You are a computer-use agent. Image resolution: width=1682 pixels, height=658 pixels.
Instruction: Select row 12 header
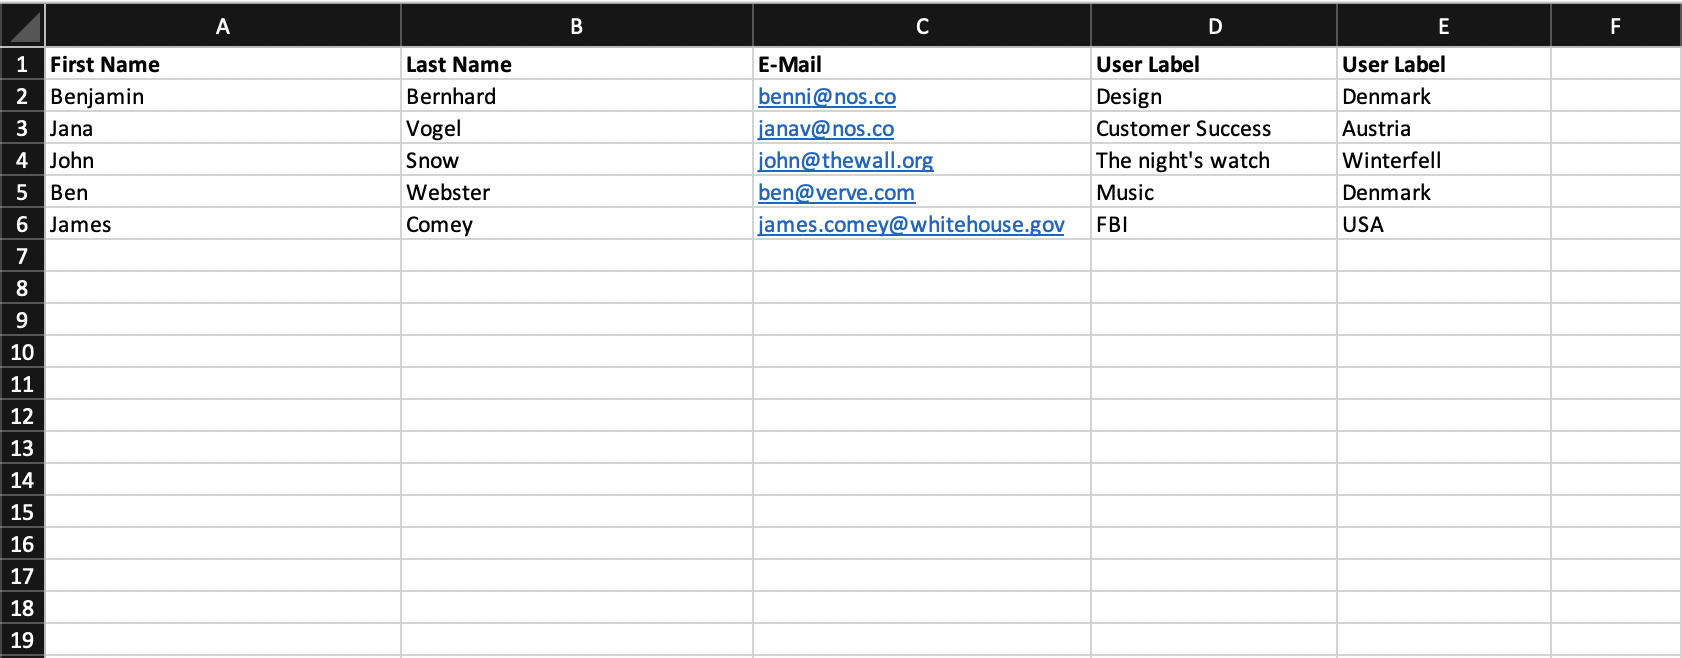click(22, 416)
